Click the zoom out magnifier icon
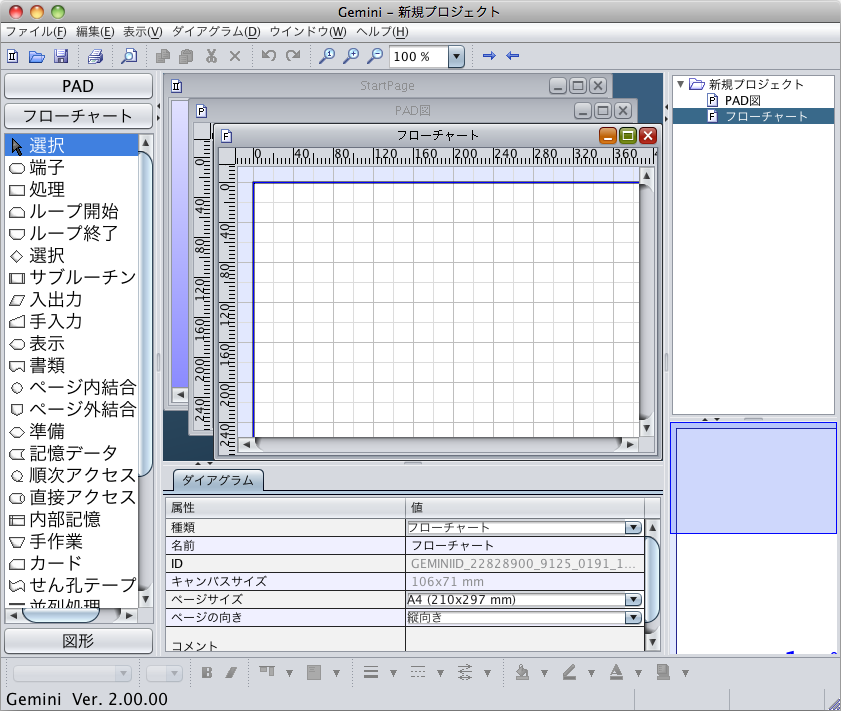This screenshot has height=711, width=841. [375, 56]
